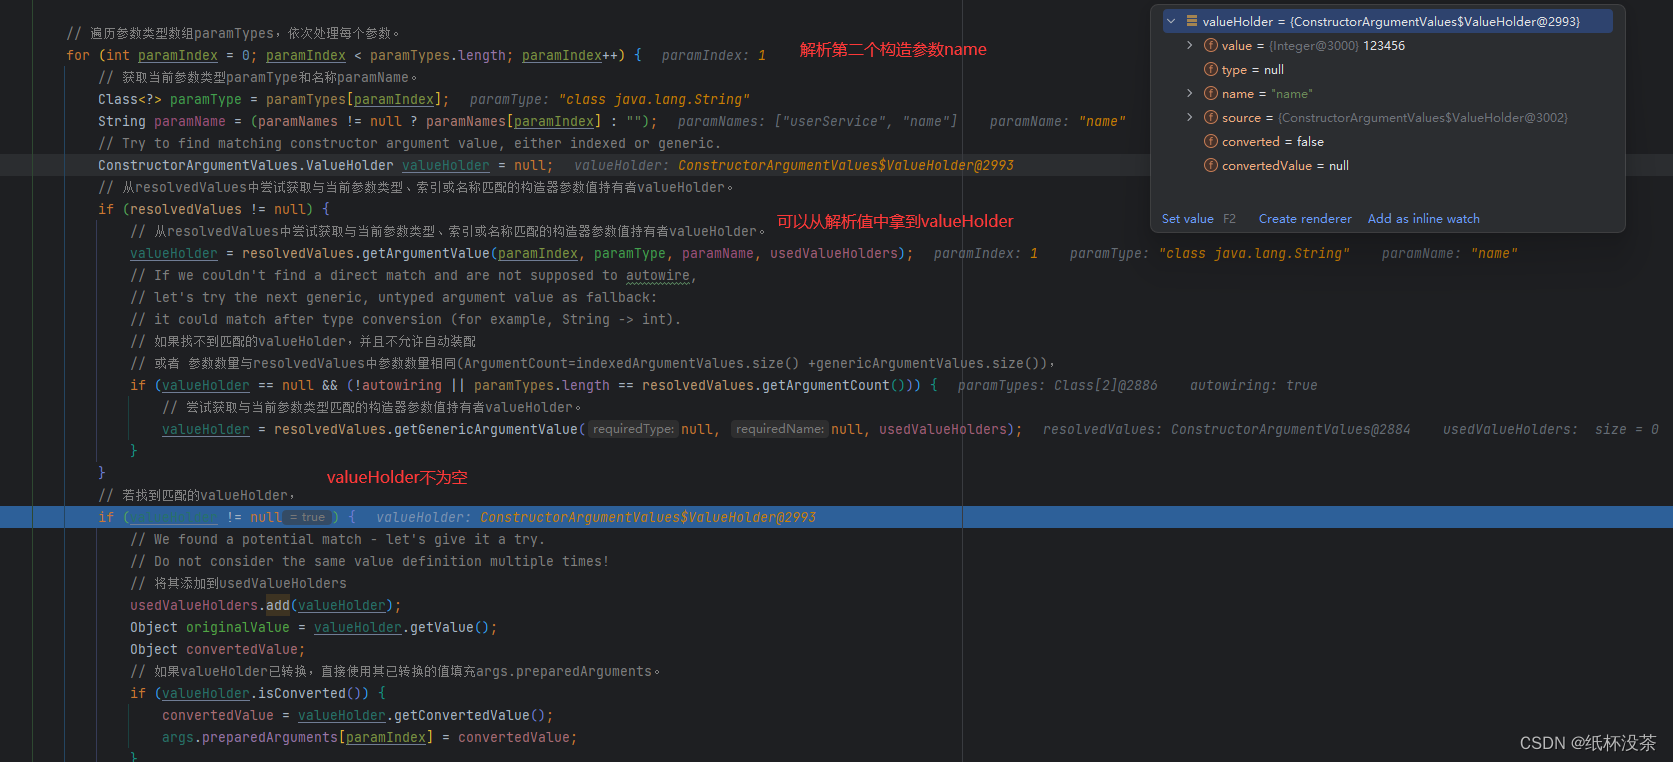Screen dimensions: 1673x762
Task: Select the converted = false row
Action: 1387,141
